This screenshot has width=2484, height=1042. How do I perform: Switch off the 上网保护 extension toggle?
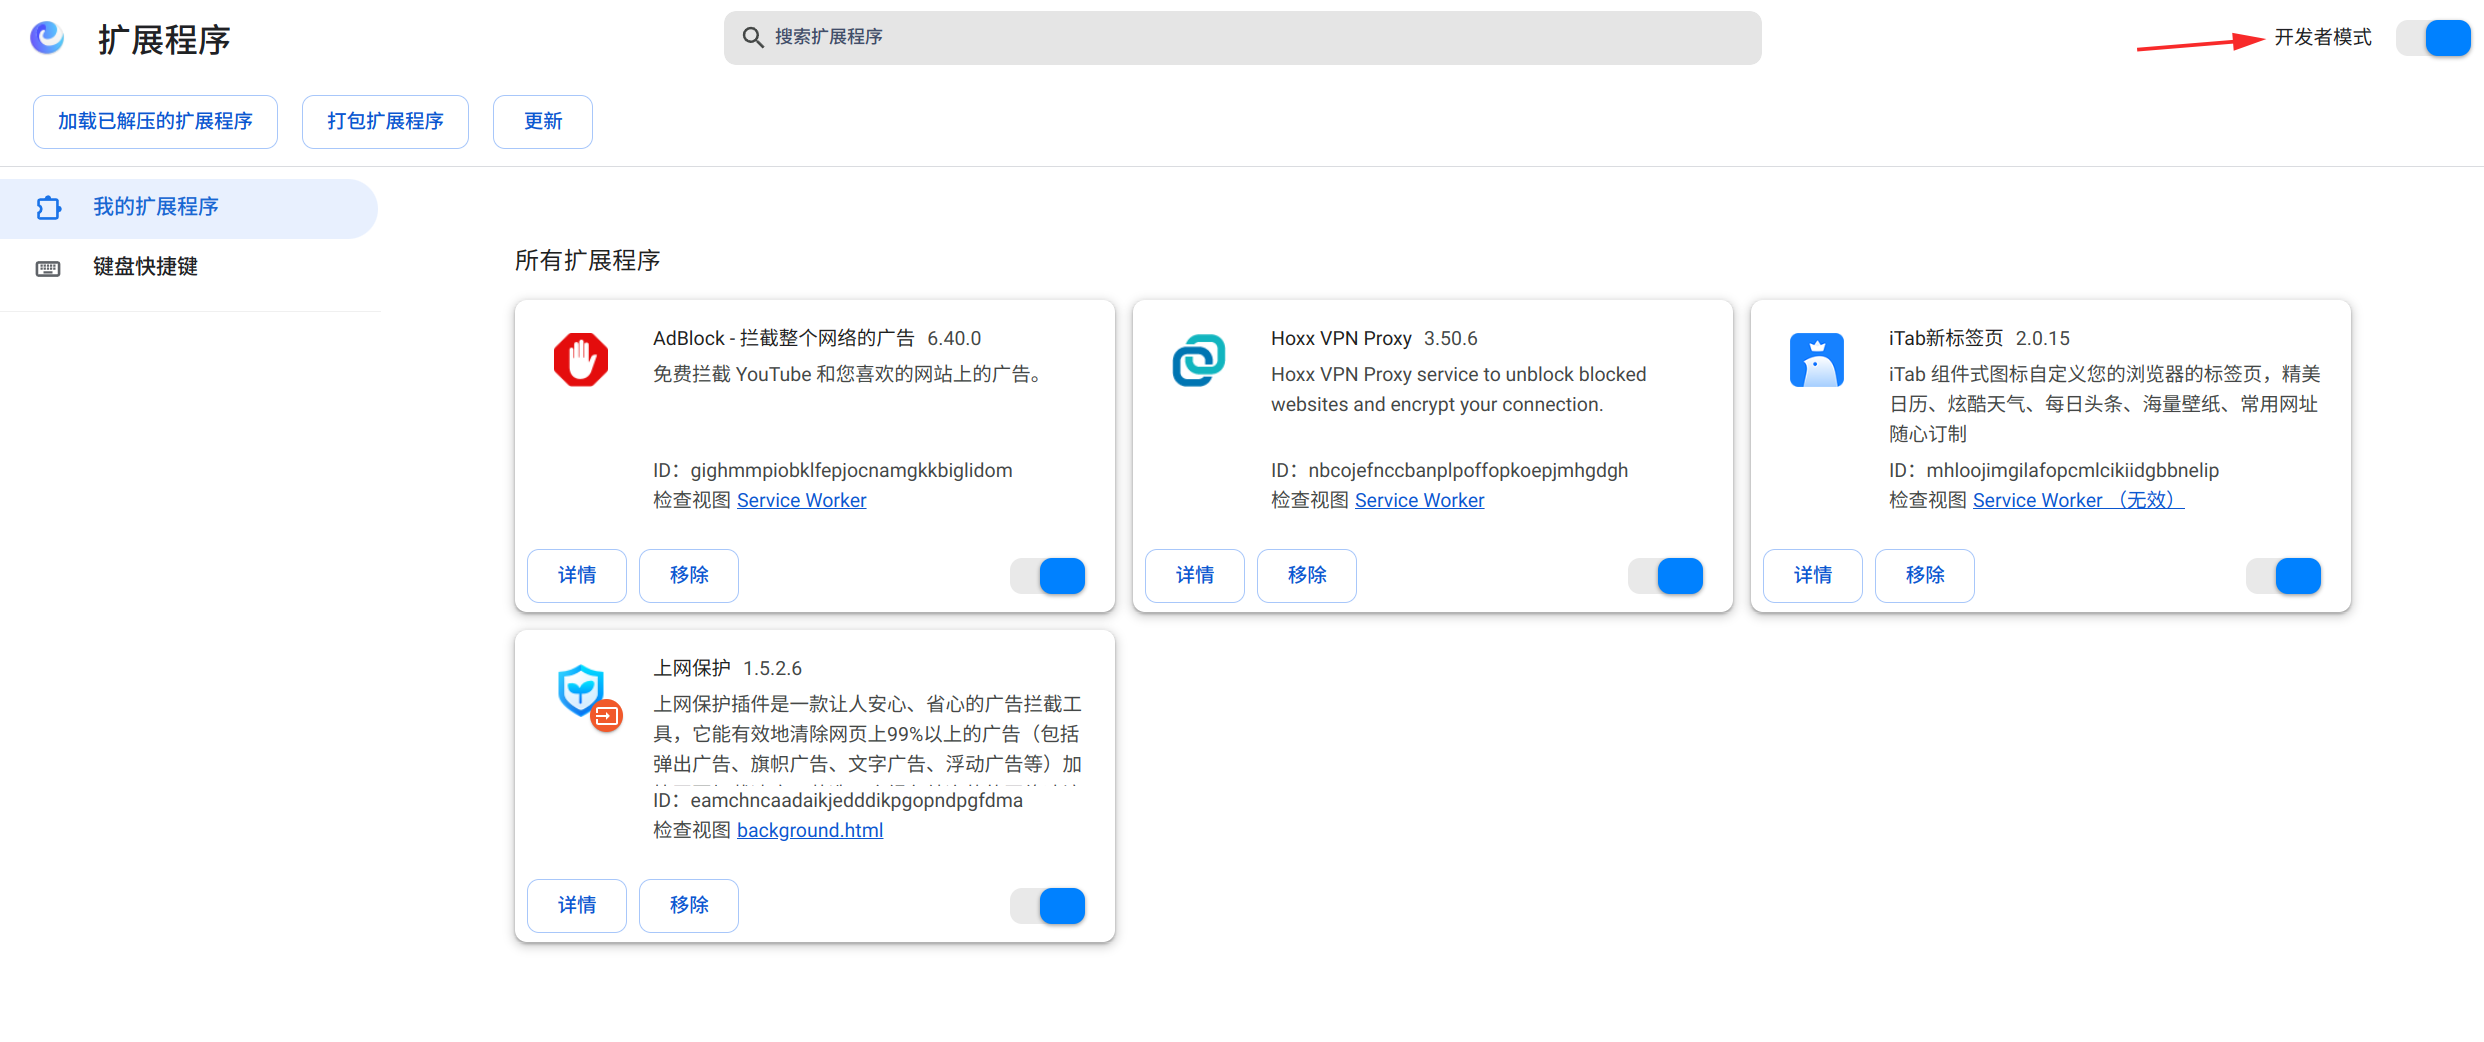click(1048, 906)
